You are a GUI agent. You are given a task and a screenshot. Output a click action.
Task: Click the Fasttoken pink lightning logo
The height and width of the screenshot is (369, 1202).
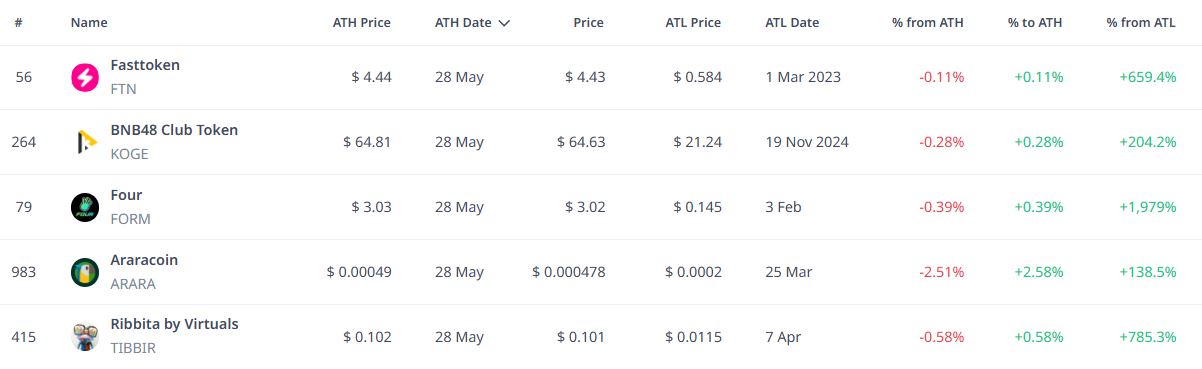tap(85, 77)
